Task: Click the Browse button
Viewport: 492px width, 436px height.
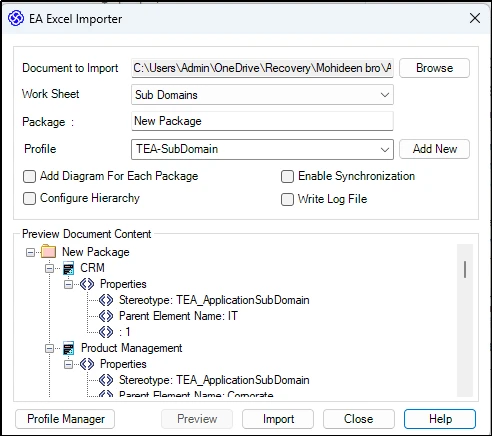Action: [x=434, y=68]
